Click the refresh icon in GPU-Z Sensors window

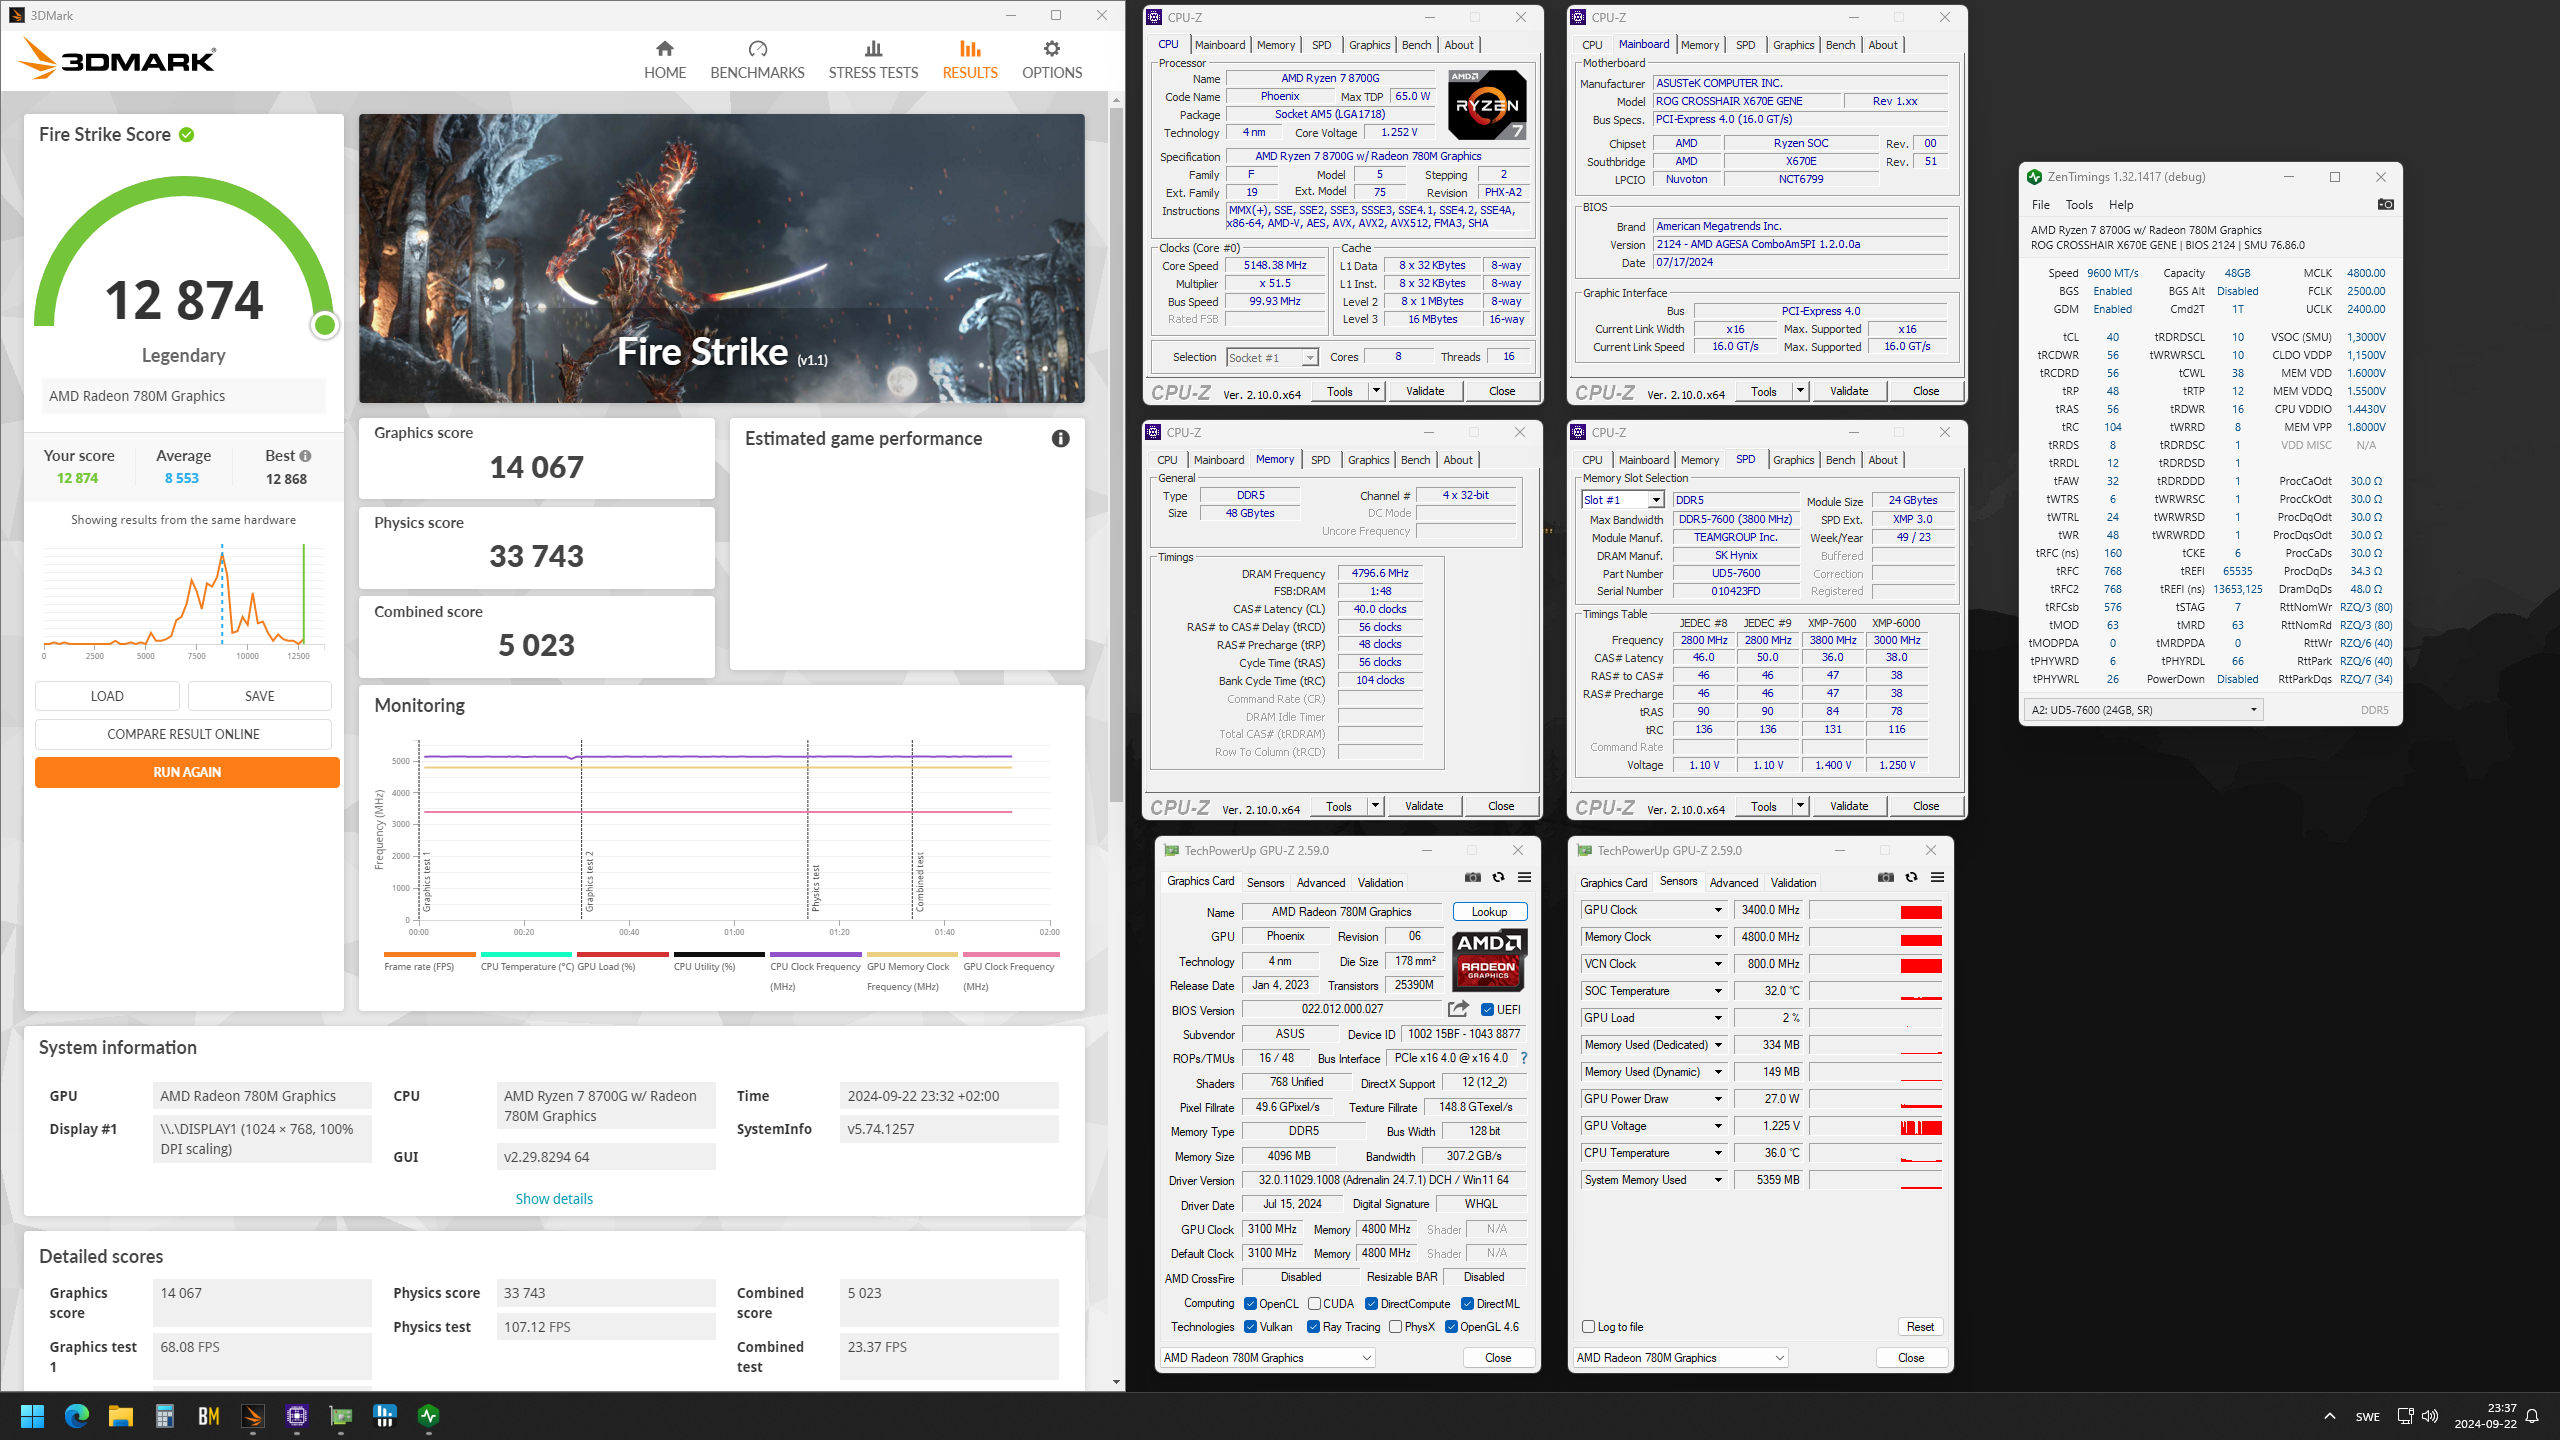point(1911,877)
